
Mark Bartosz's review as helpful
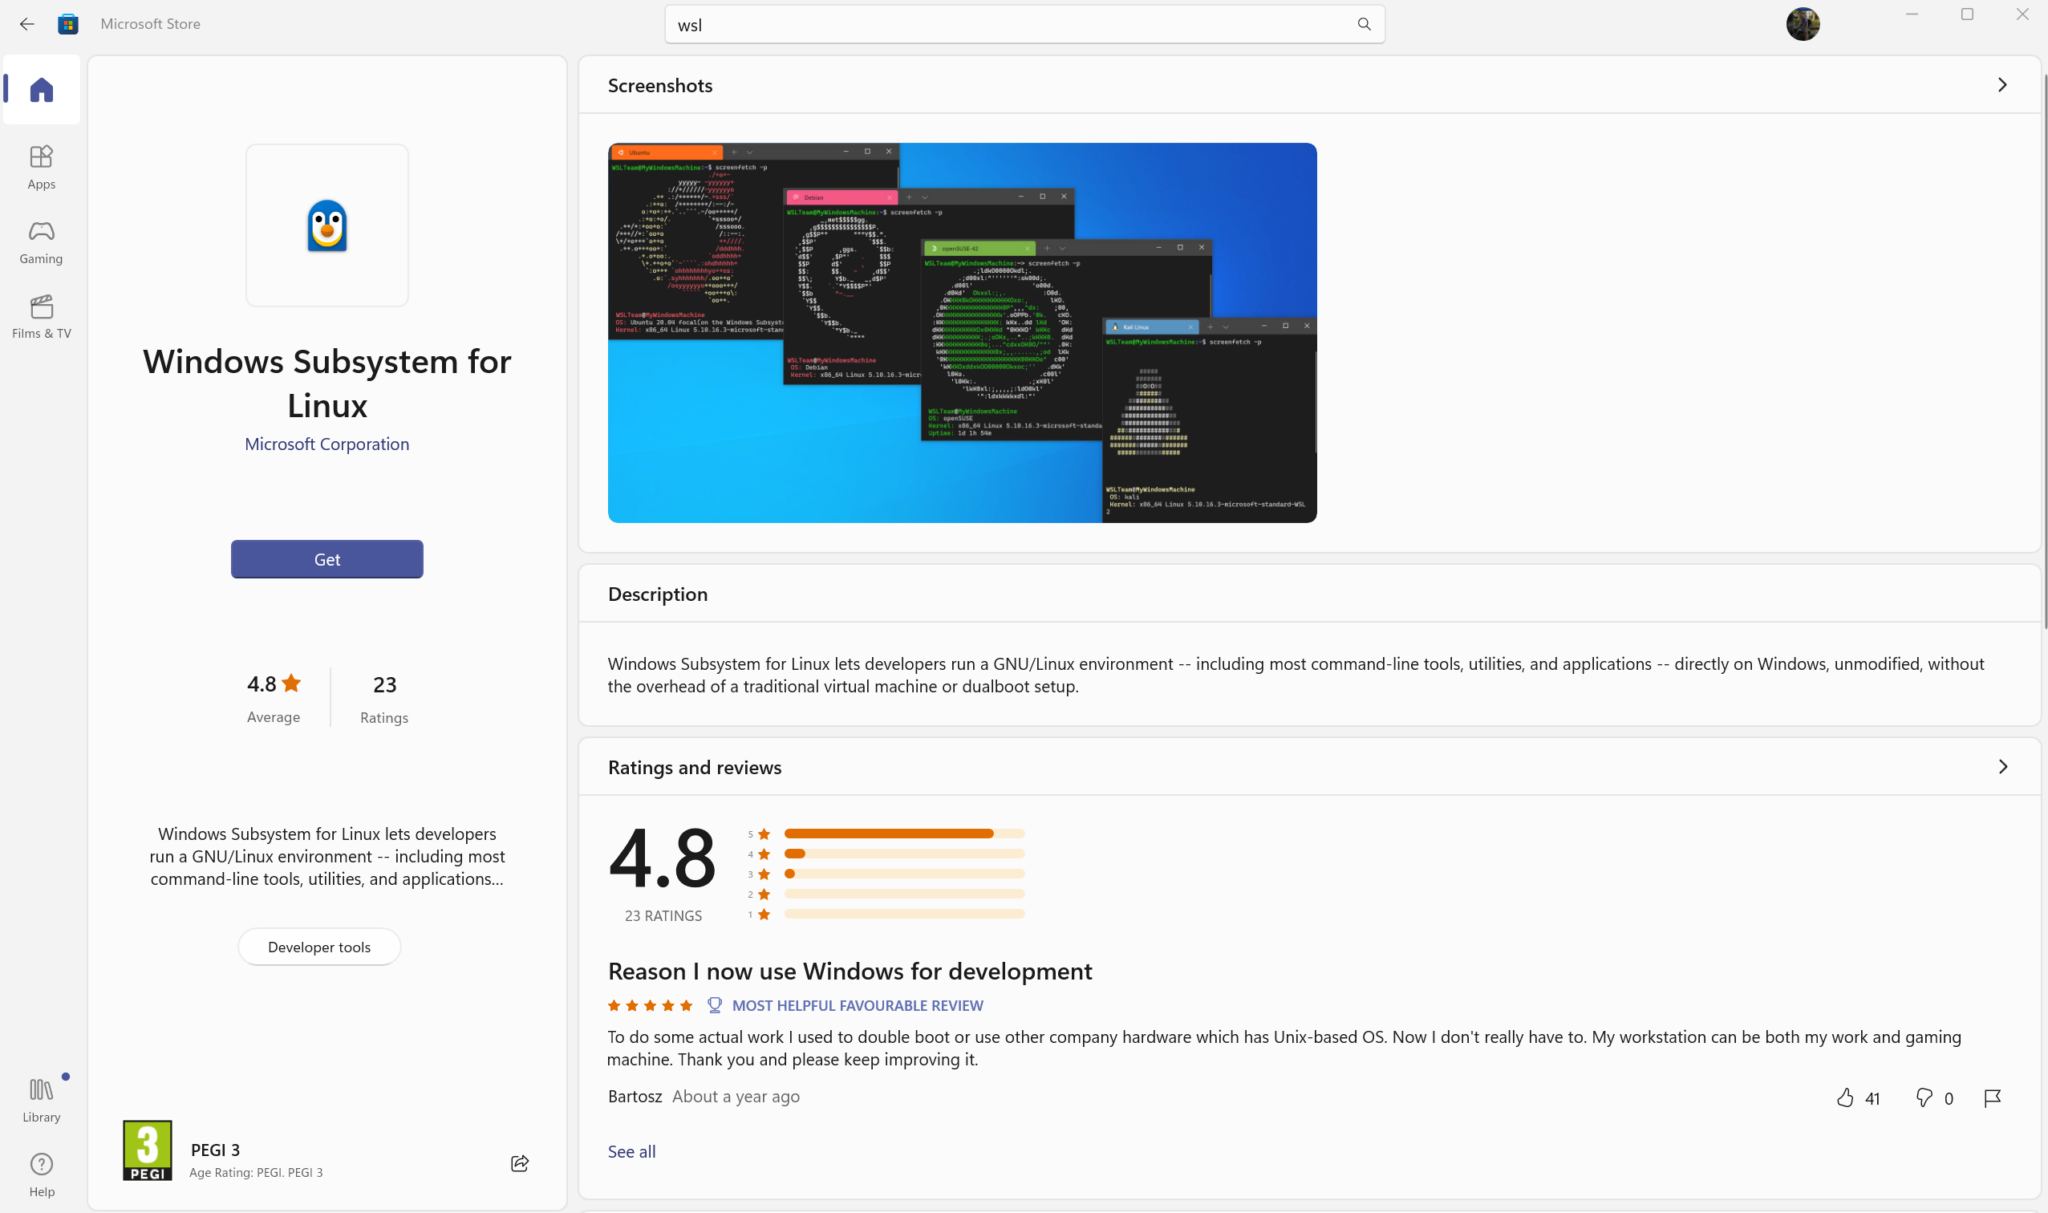(x=1845, y=1097)
